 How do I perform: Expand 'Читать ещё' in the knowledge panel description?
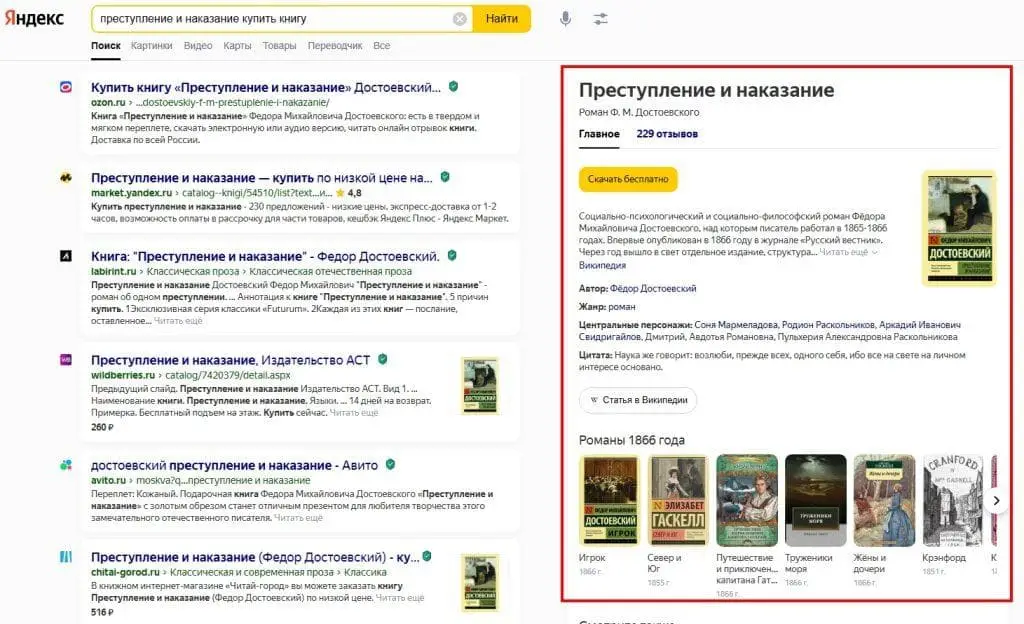tap(848, 252)
